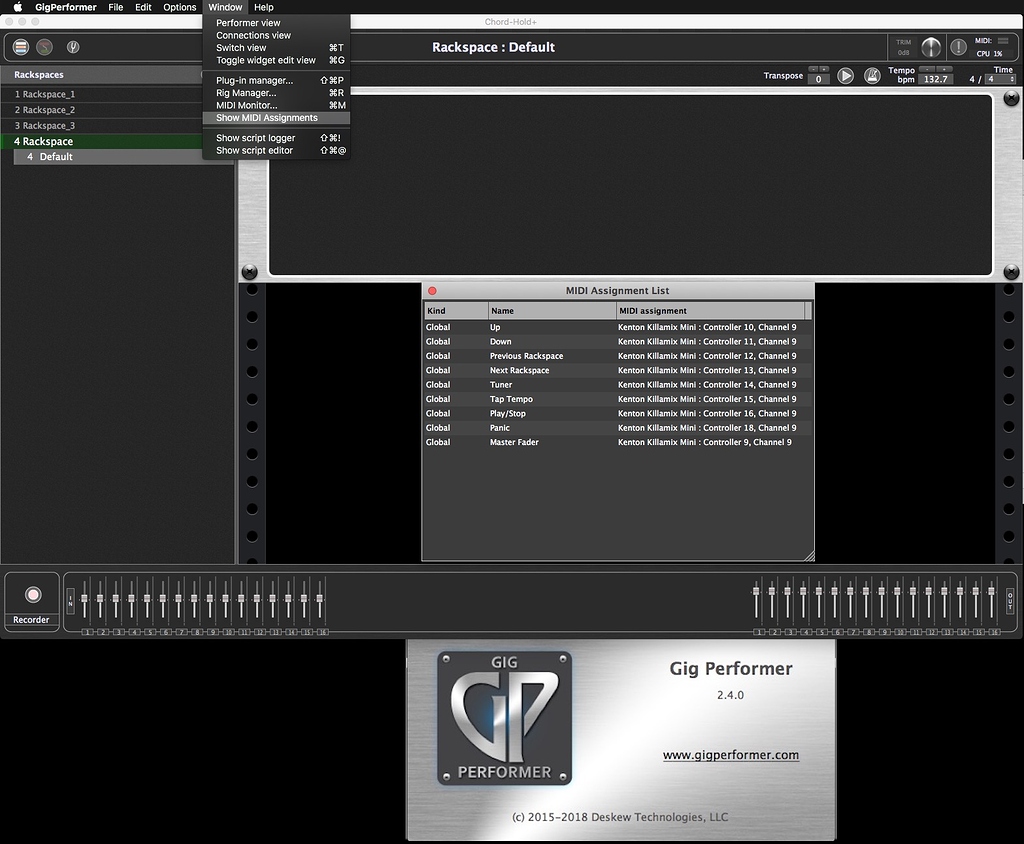Click the metronome icon next to Tempo
The image size is (1024, 844).
(872, 76)
